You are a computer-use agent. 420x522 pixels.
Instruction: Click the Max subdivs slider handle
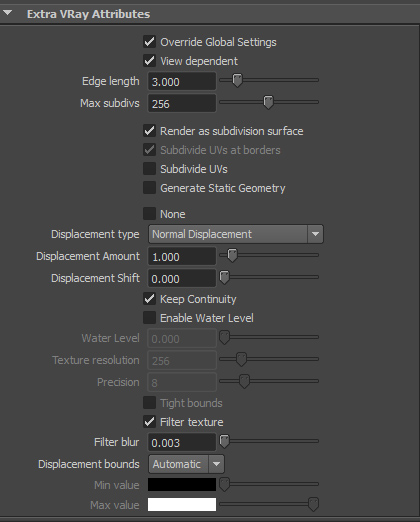[x=268, y=102]
